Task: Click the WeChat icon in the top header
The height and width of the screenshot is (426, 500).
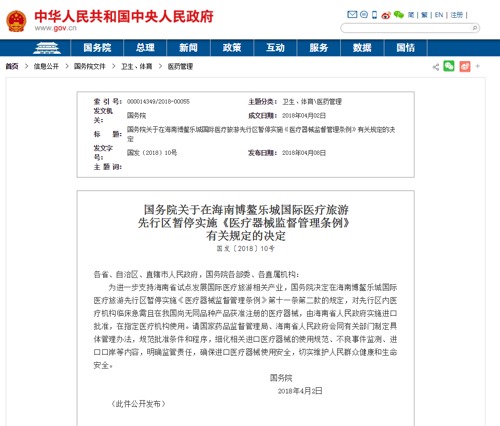Action: pos(398,15)
